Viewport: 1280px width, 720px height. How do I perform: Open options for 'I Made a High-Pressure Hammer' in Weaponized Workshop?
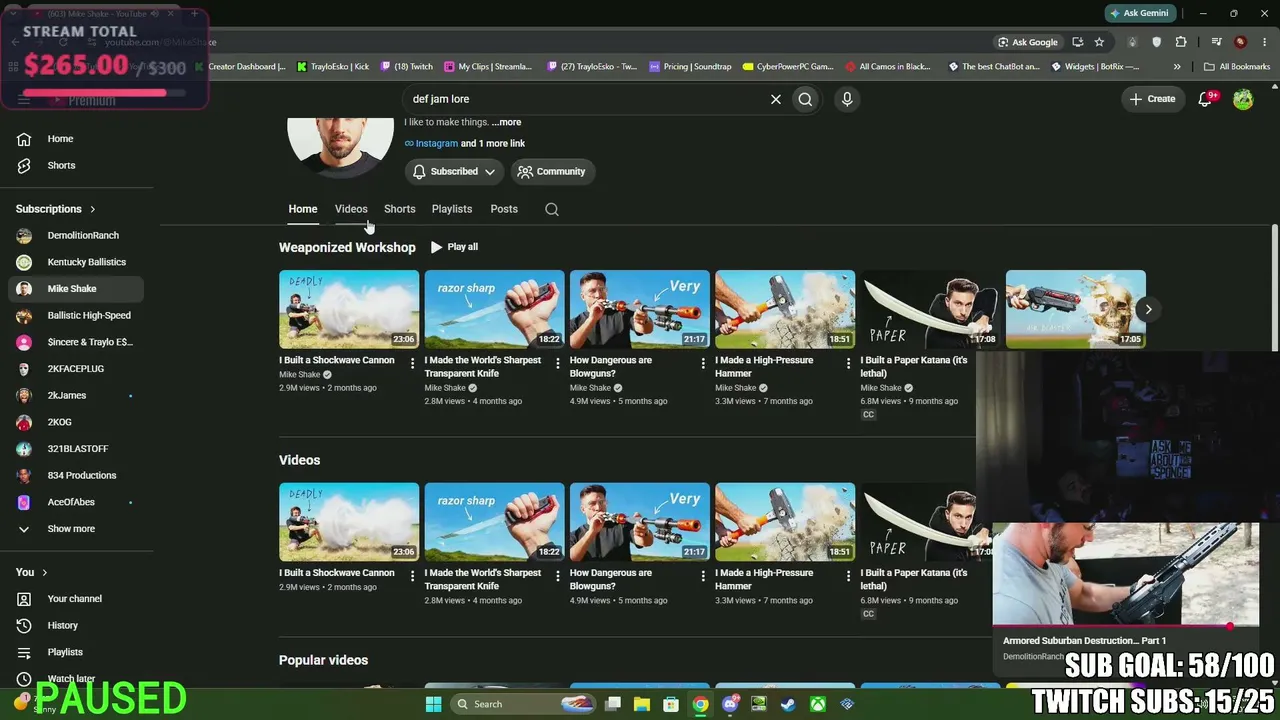click(848, 364)
